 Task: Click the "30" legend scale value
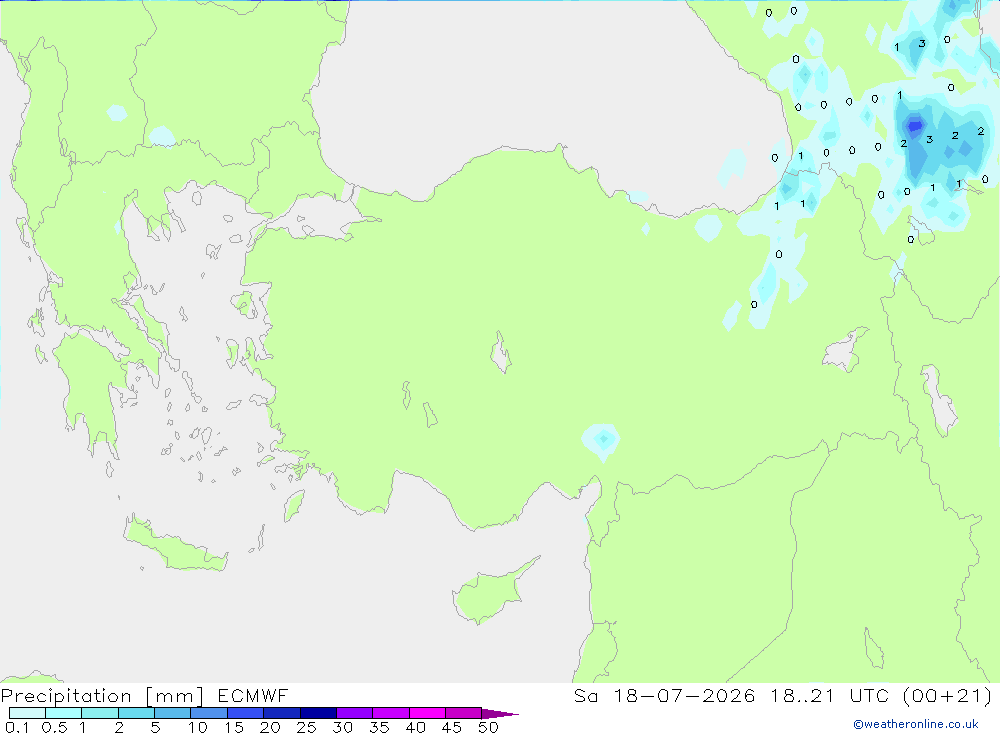[342, 727]
